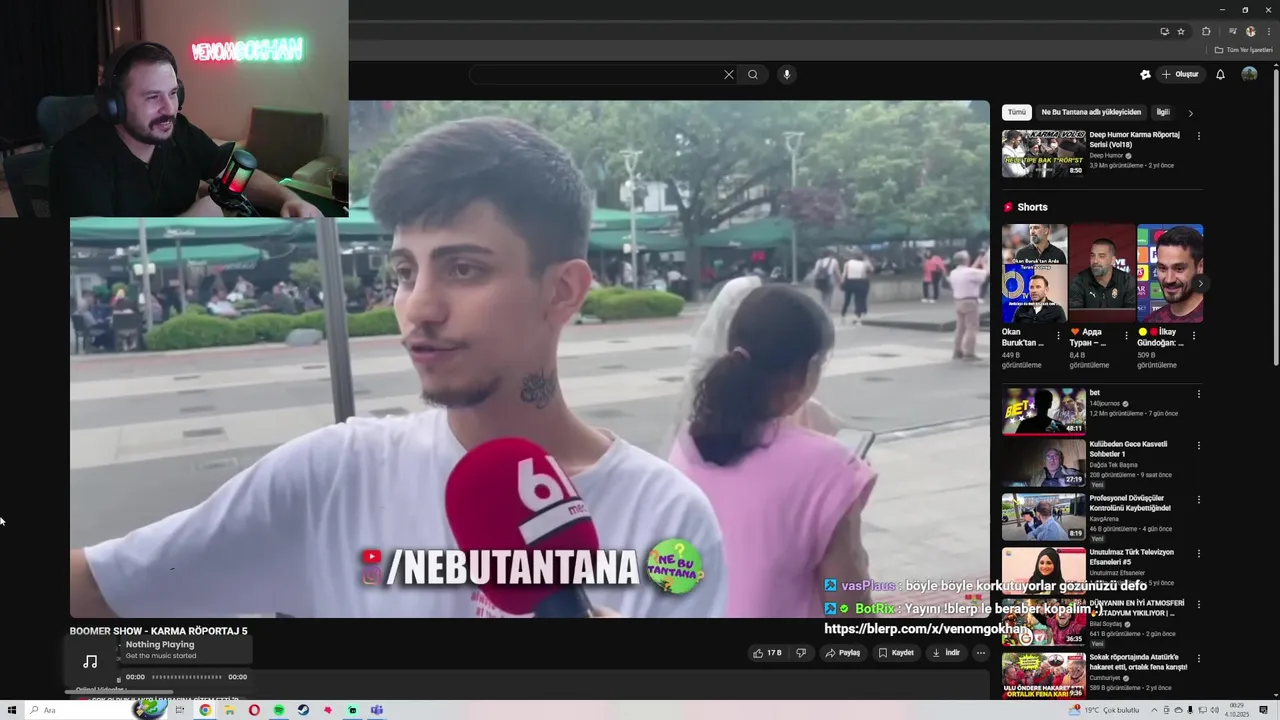
Task: Open the Okan Buruk'tan short
Action: coord(1035,273)
